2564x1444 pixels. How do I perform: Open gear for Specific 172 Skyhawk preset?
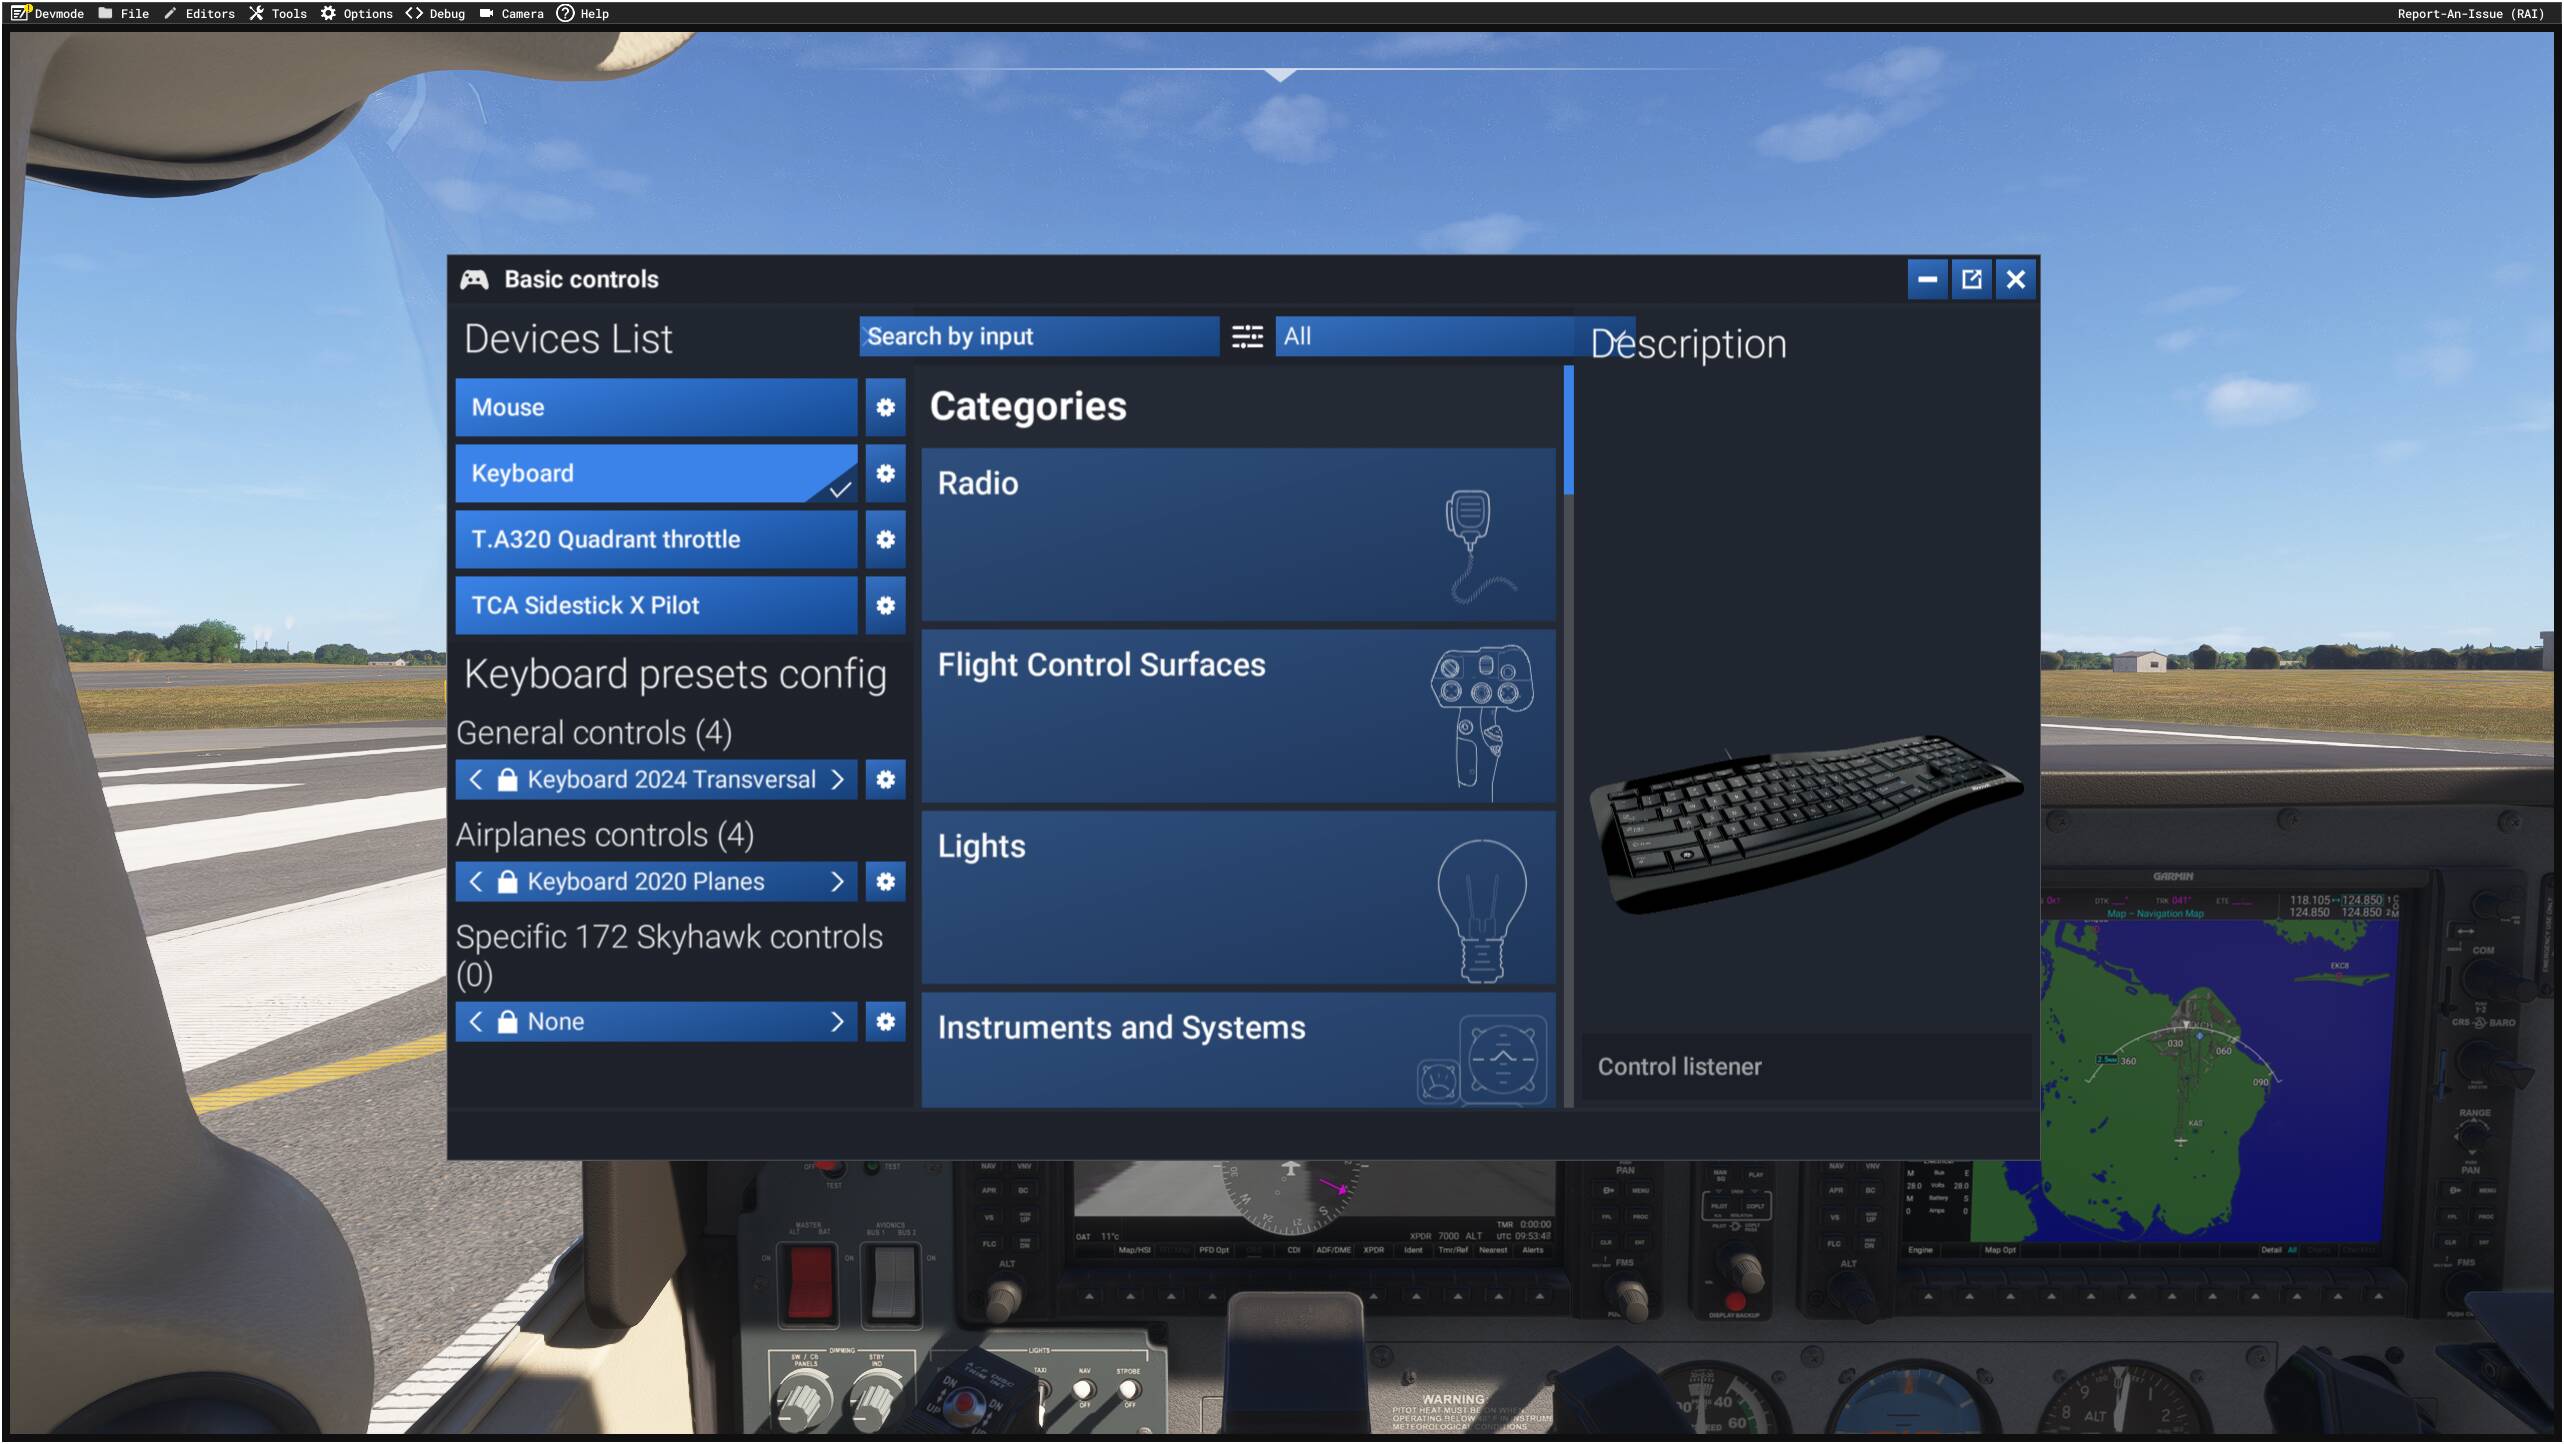coord(885,1021)
